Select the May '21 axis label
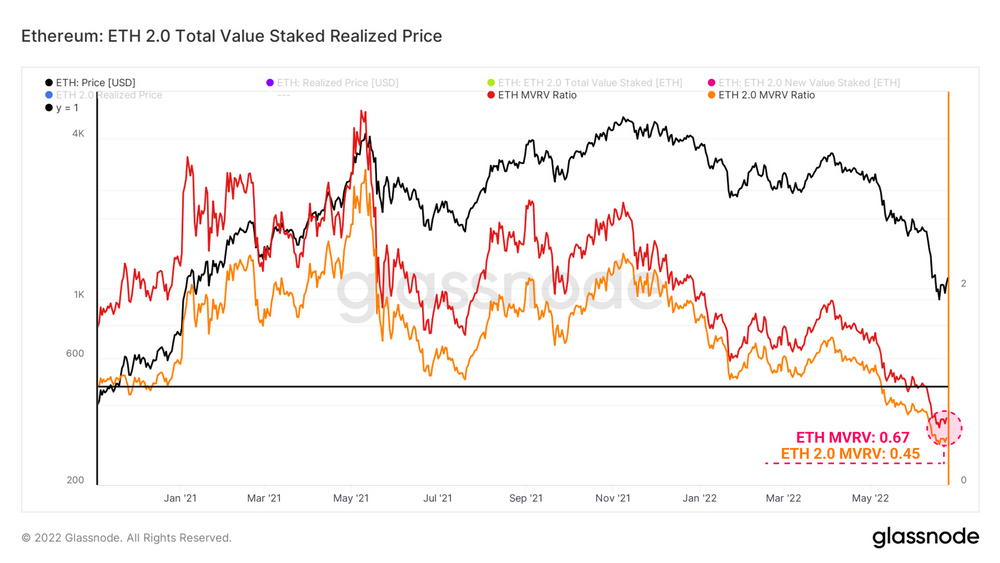The image size is (1000, 563). click(351, 498)
